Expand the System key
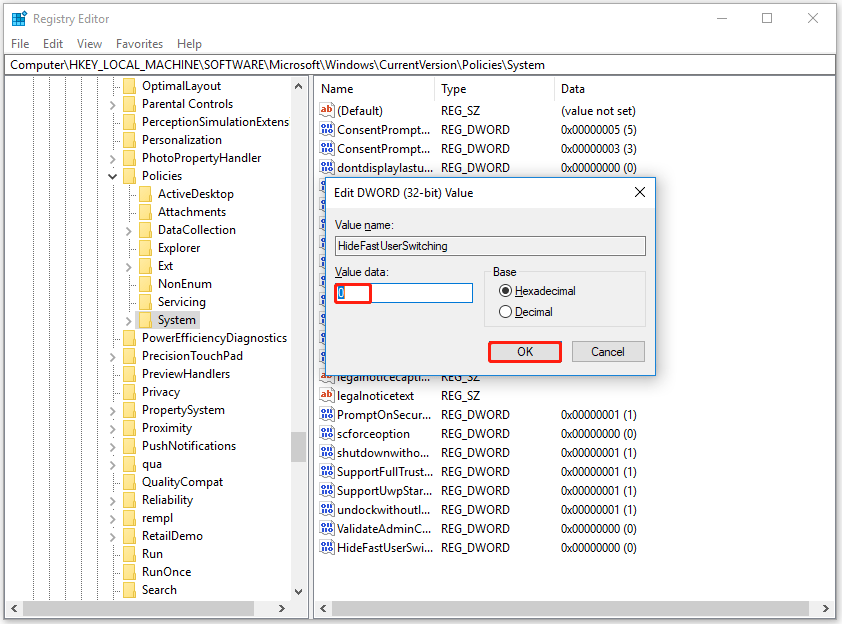Image resolution: width=842 pixels, height=624 pixels. tap(129, 321)
